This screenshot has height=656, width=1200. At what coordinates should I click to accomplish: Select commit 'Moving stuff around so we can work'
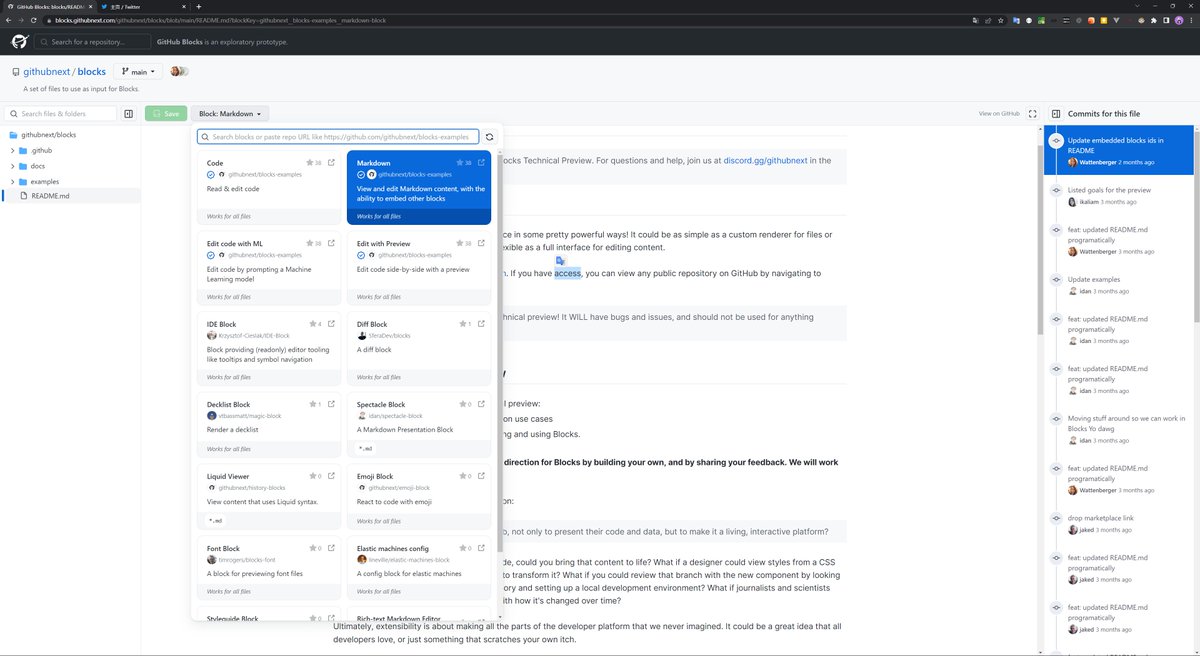[1118, 429]
